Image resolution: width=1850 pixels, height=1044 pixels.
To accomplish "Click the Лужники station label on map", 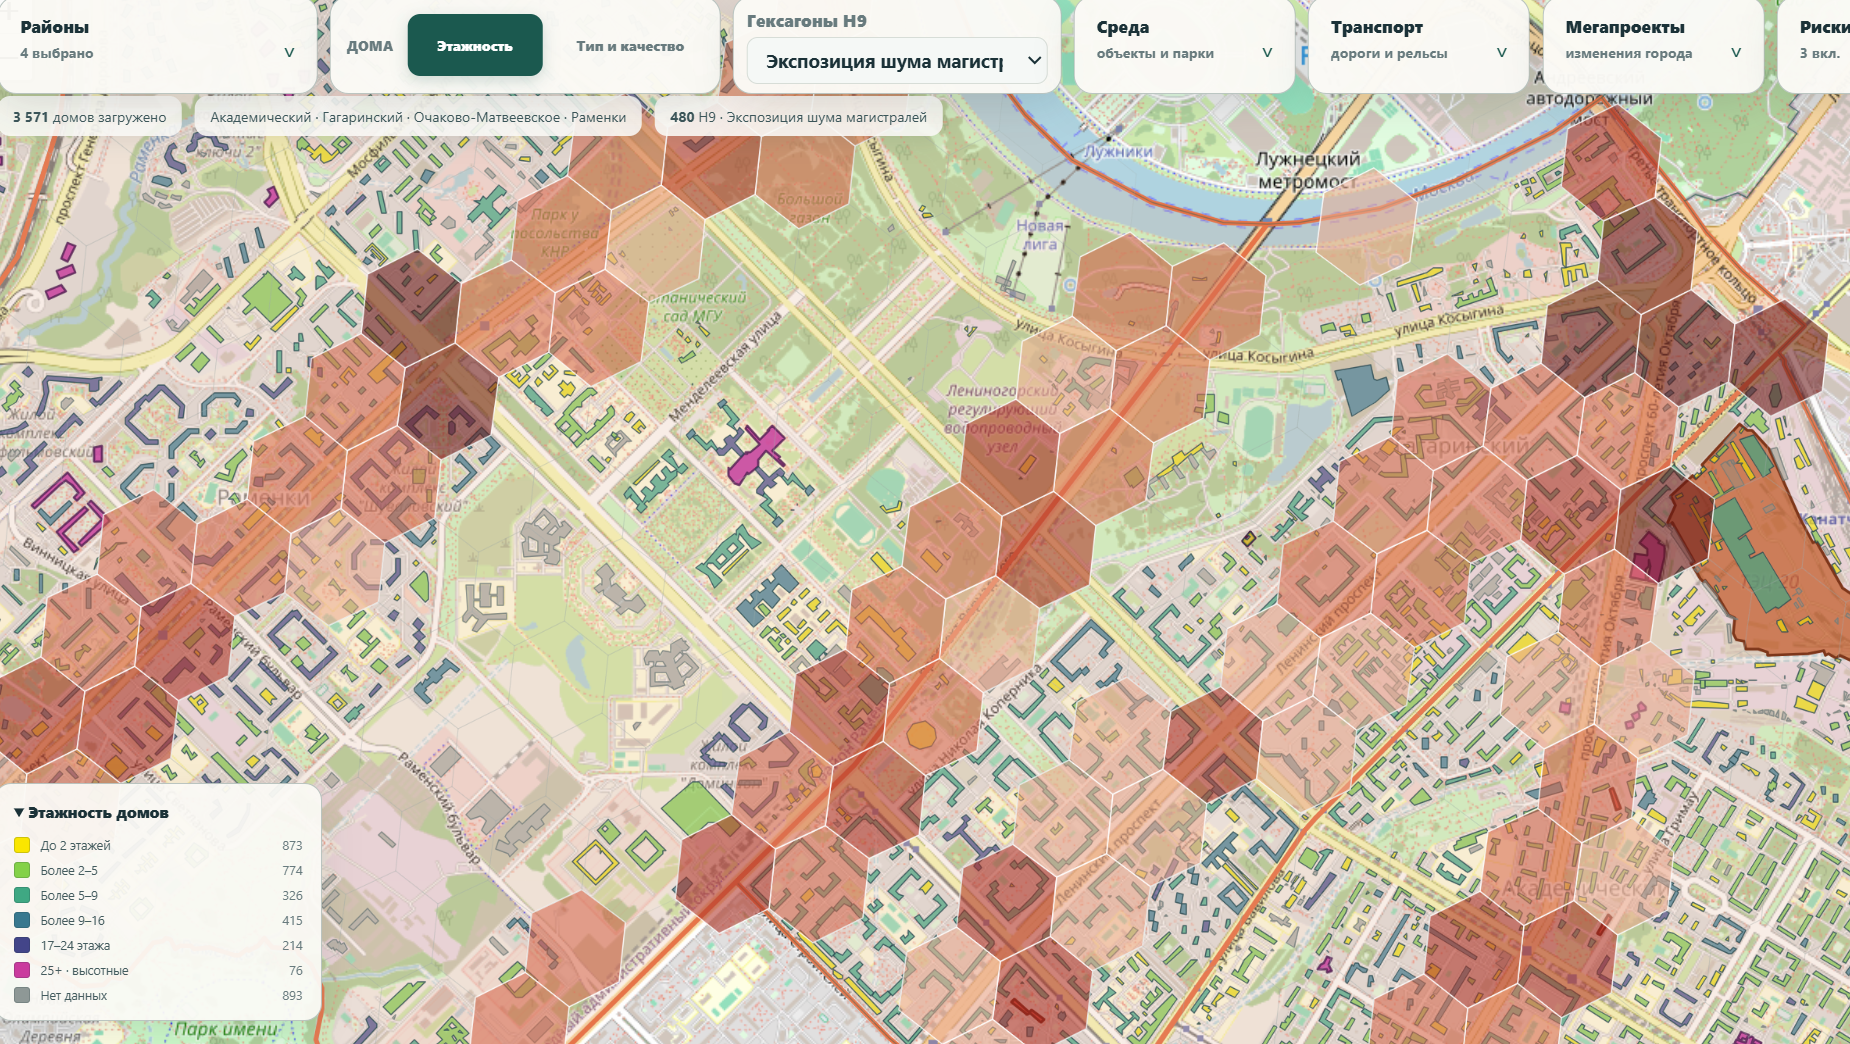I will pos(1120,152).
